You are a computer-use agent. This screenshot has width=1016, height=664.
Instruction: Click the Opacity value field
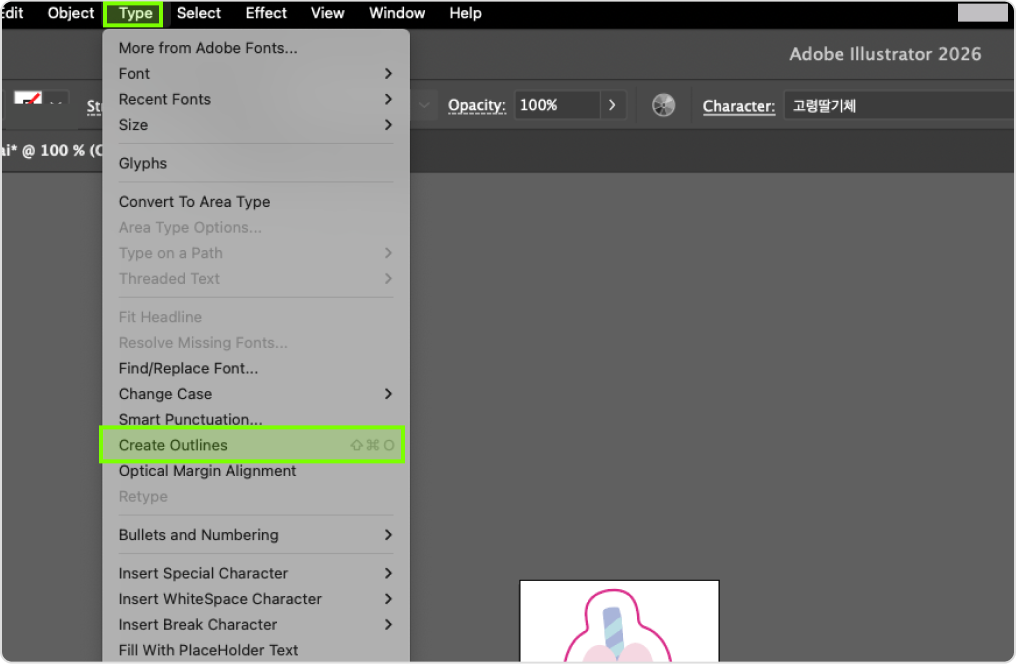pyautogui.click(x=557, y=105)
